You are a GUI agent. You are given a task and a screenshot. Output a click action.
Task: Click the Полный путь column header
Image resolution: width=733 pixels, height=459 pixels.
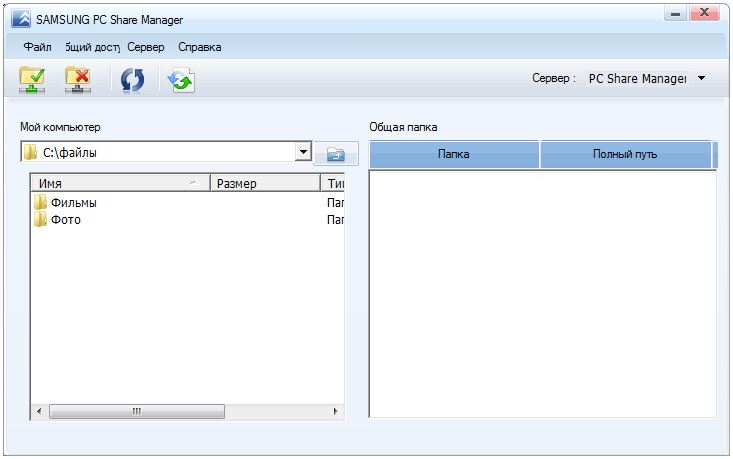click(625, 154)
